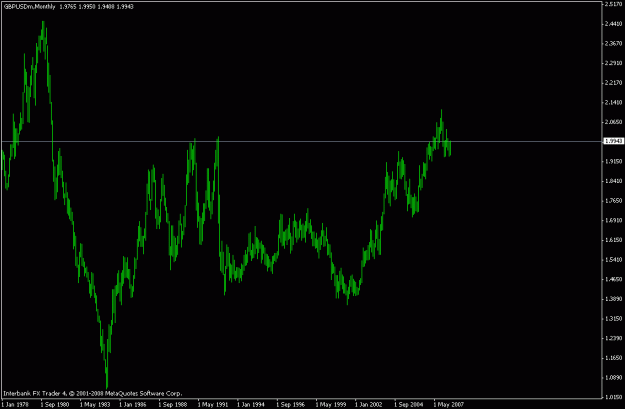Screen dimensions: 625x409
Task: Click the 1 Sep 2004 date label
Action: point(409,405)
